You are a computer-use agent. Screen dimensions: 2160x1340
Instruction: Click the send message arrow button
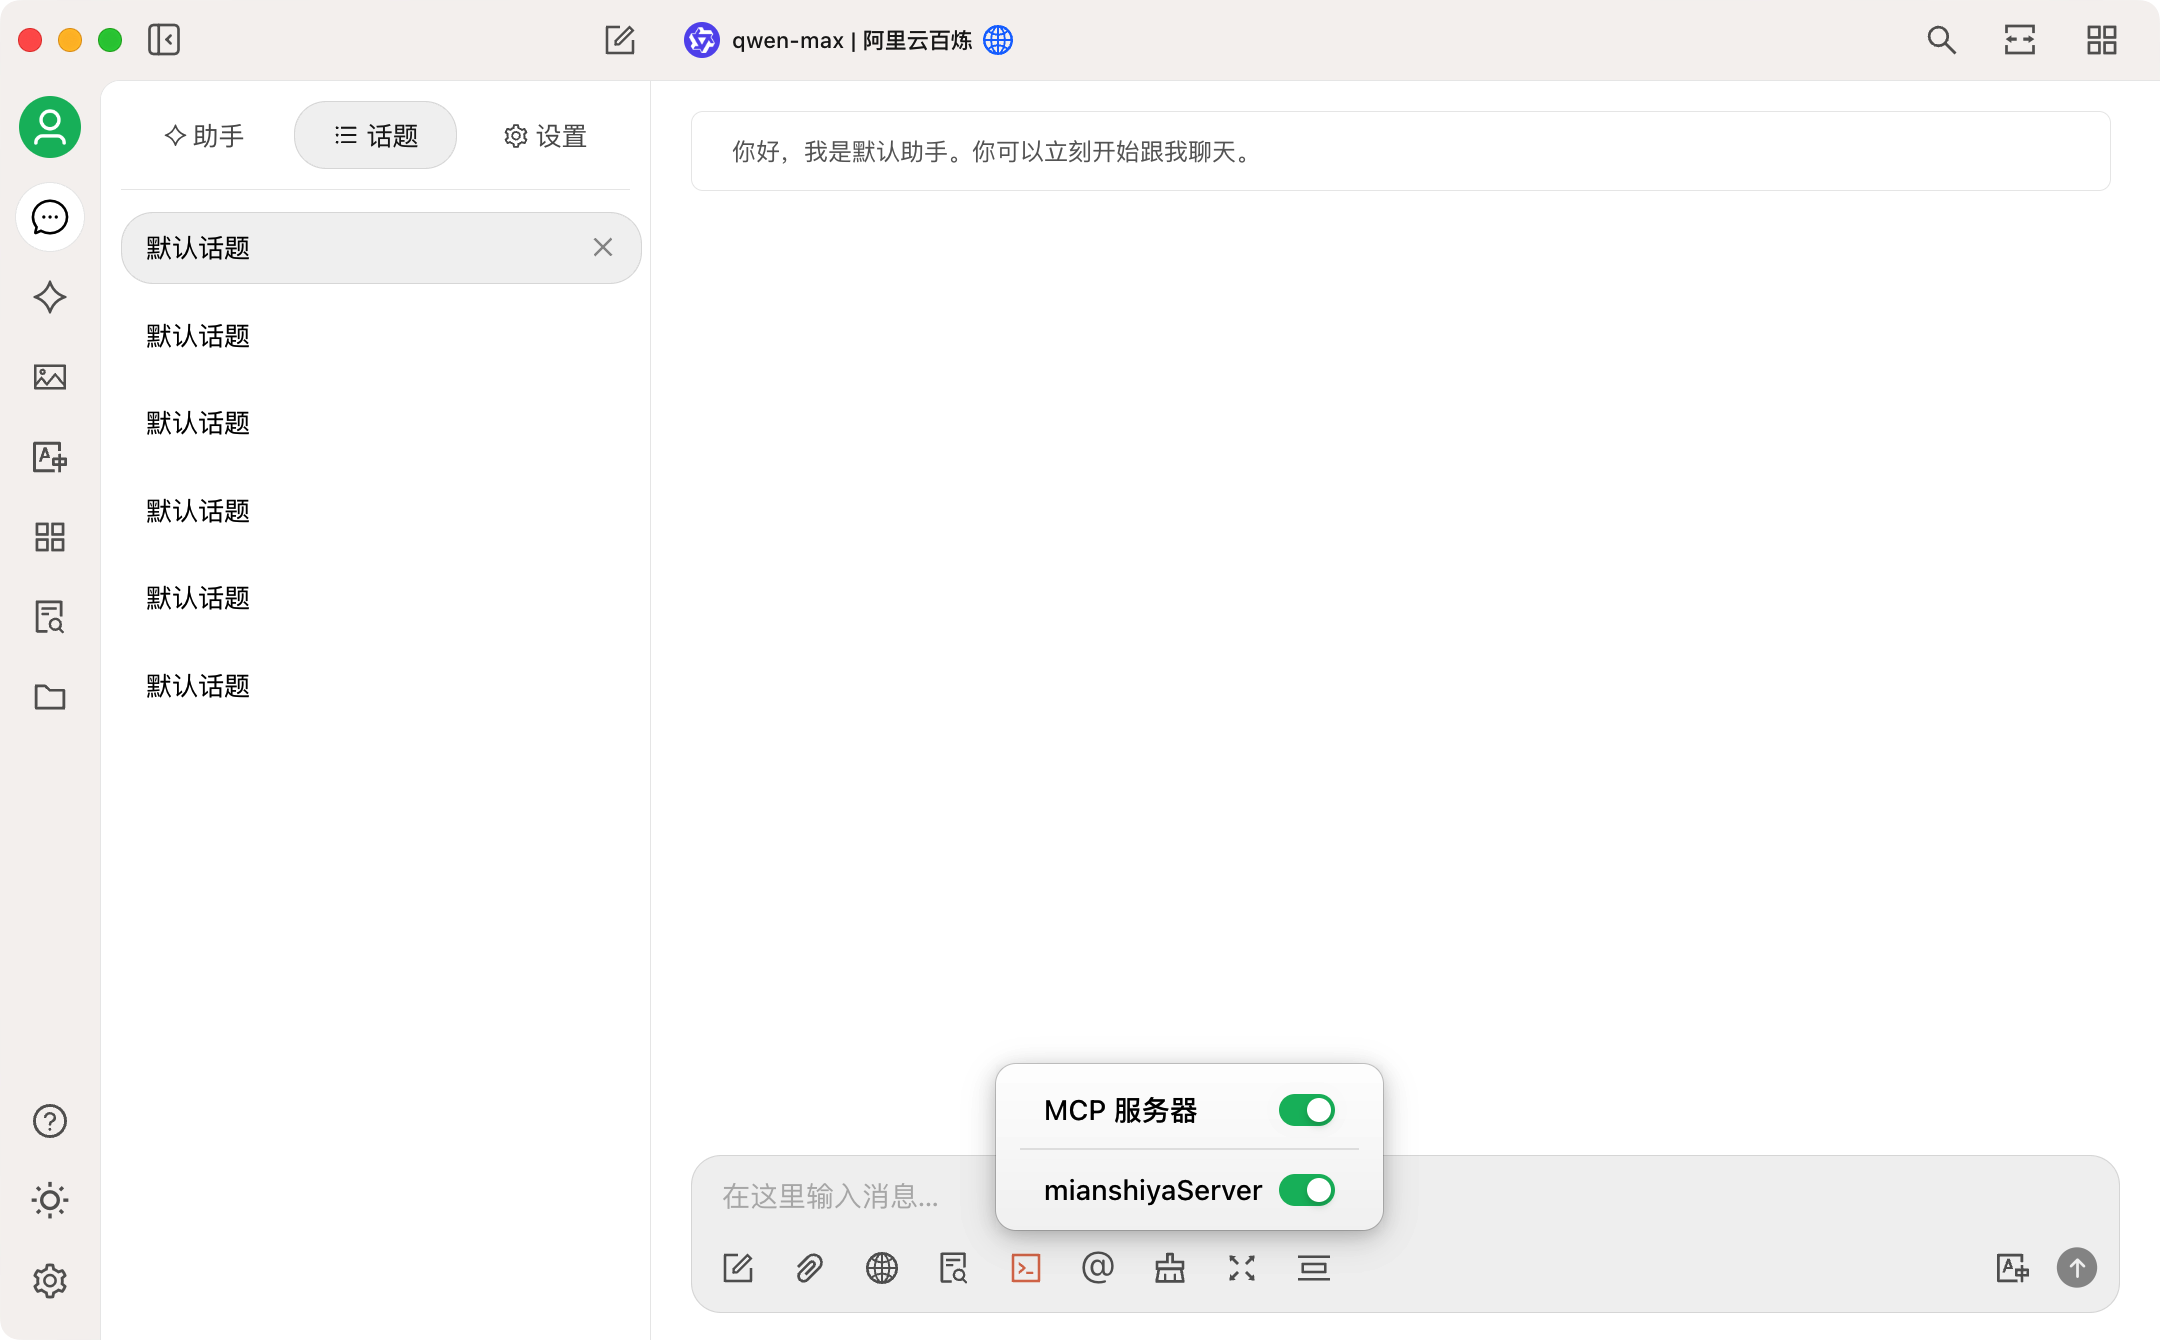click(2076, 1268)
